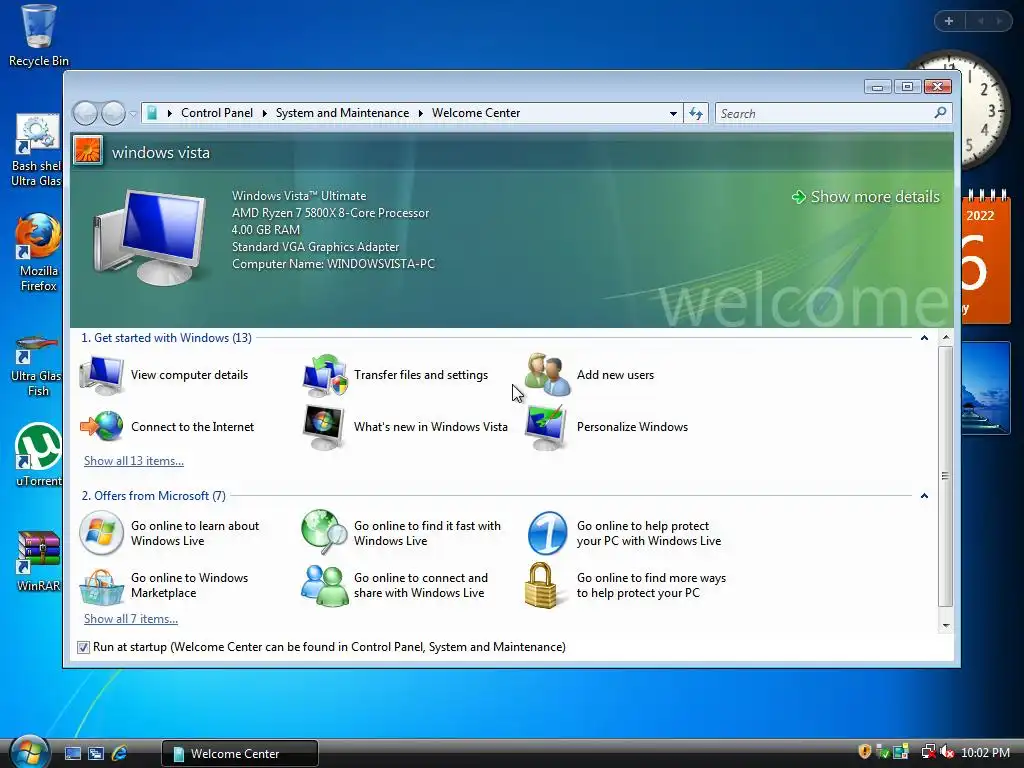Click the System and Maintenance breadcrumb
This screenshot has height=768, width=1024.
(x=342, y=113)
